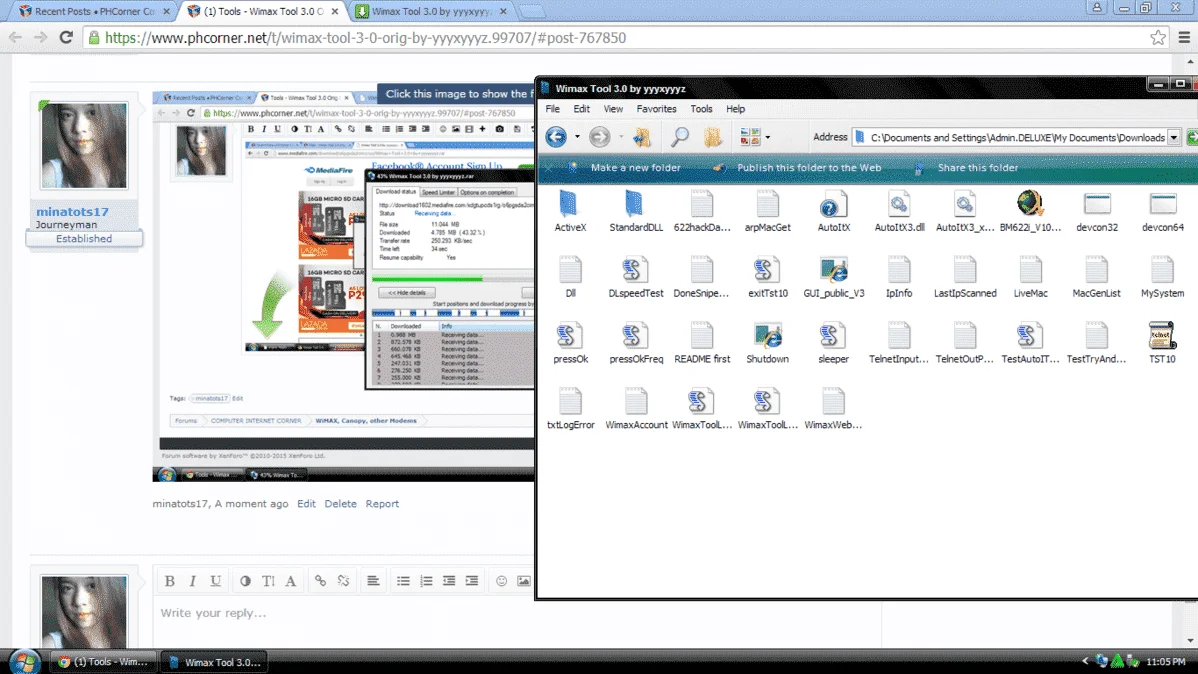Select the sleeper script
The height and width of the screenshot is (674, 1198).
(x=833, y=342)
